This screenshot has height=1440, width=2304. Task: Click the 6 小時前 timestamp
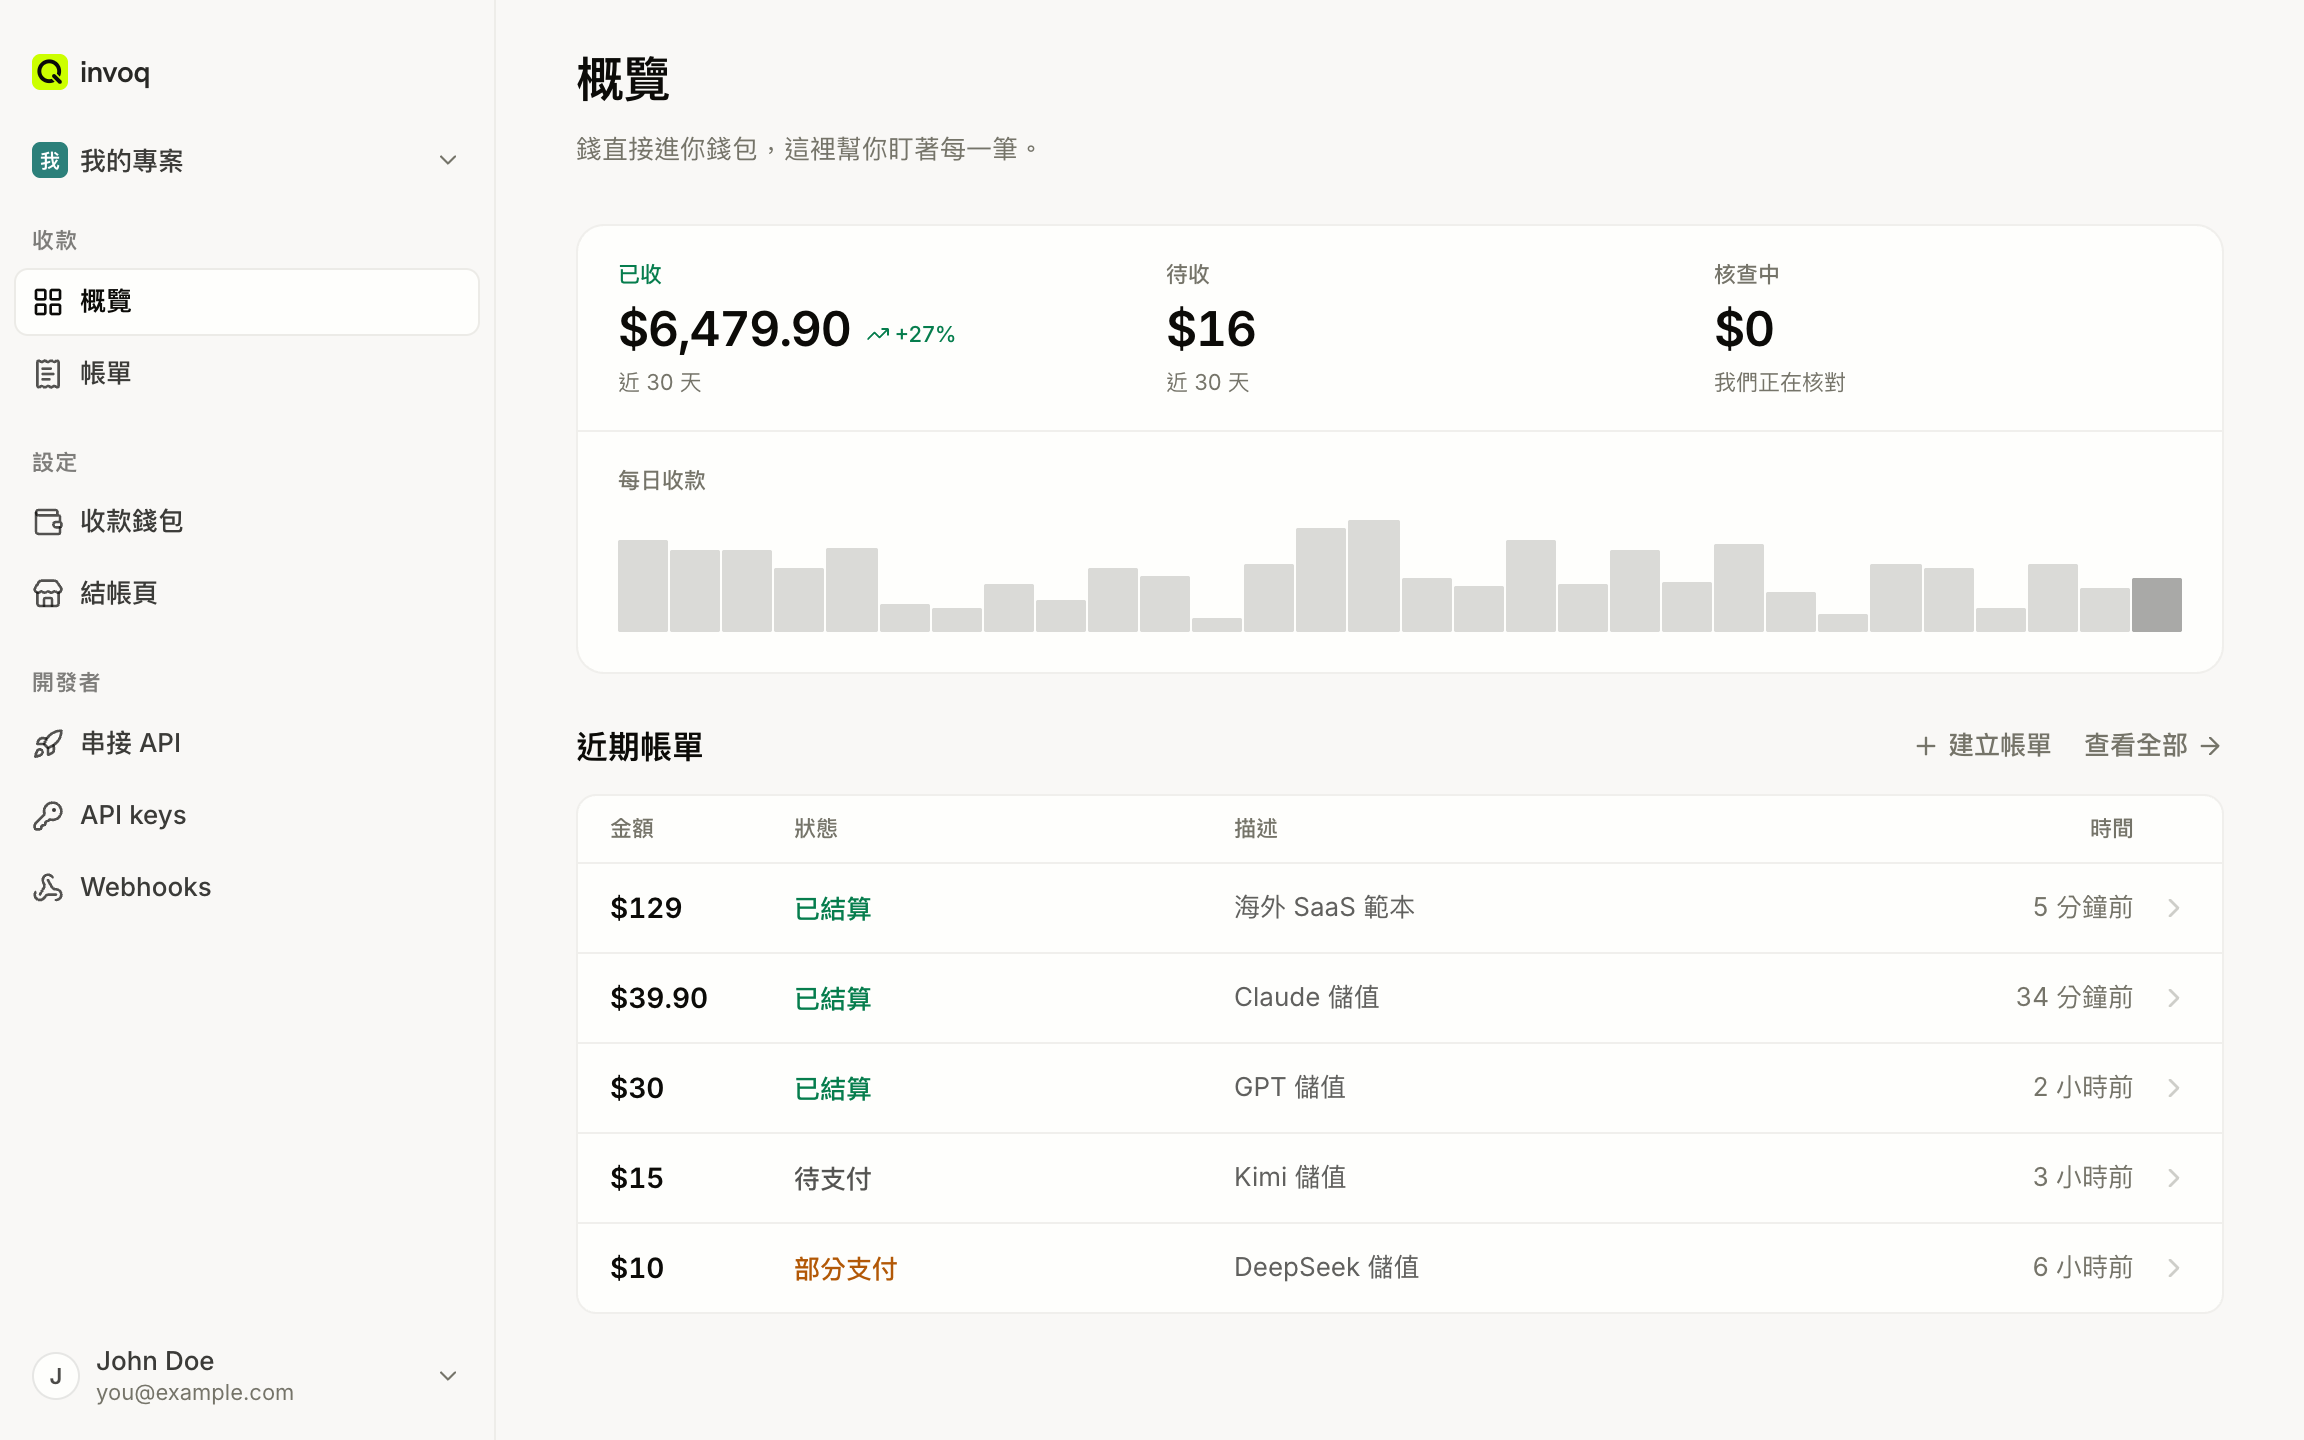pyautogui.click(x=2083, y=1268)
